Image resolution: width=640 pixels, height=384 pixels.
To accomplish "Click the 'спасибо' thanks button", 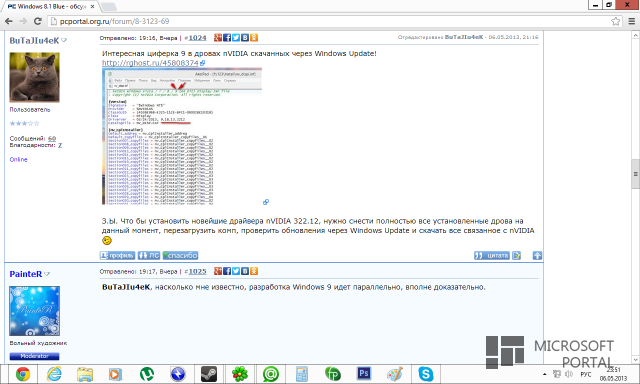I will (180, 255).
